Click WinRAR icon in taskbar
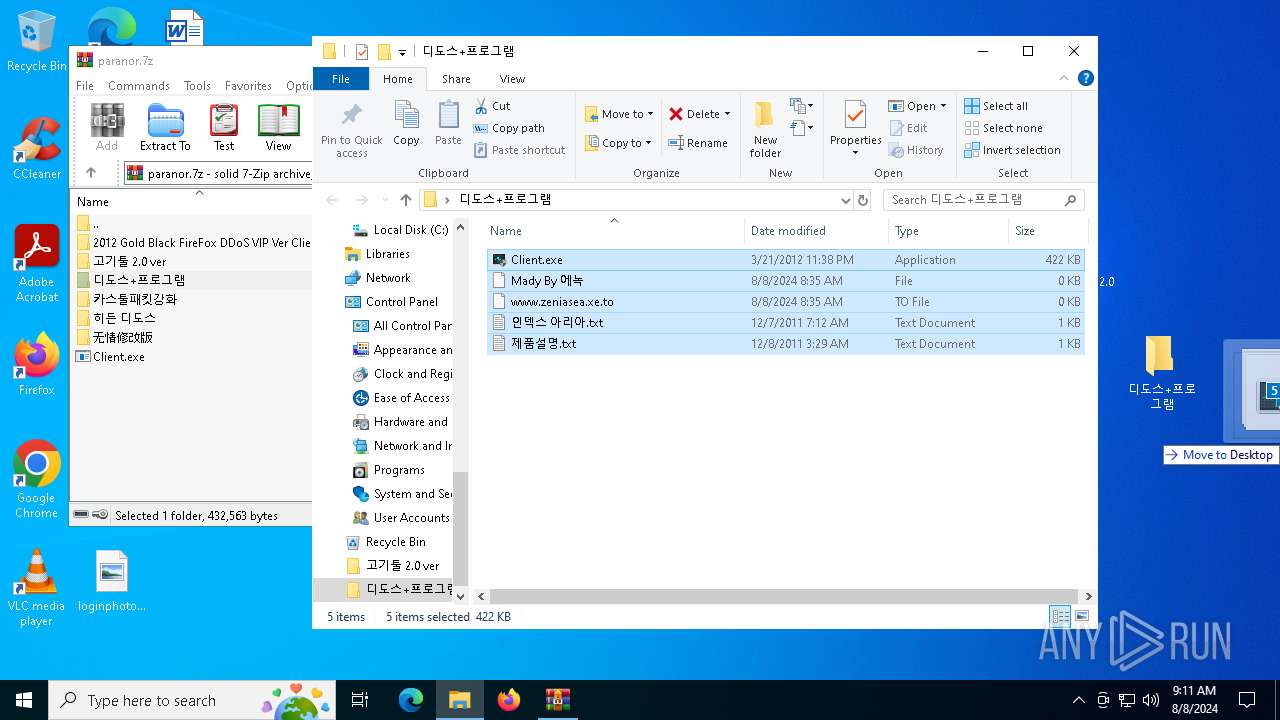The image size is (1280, 720). (x=558, y=700)
